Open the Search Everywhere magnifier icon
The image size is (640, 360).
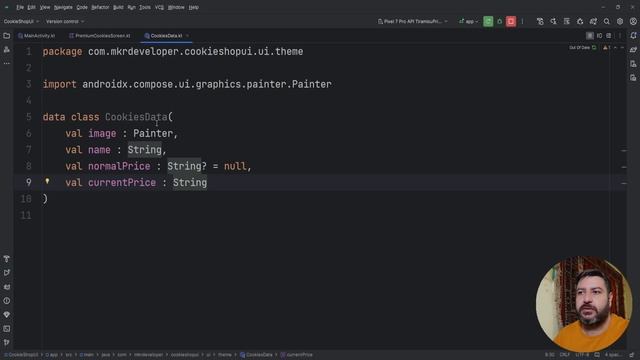pyautogui.click(x=607, y=21)
